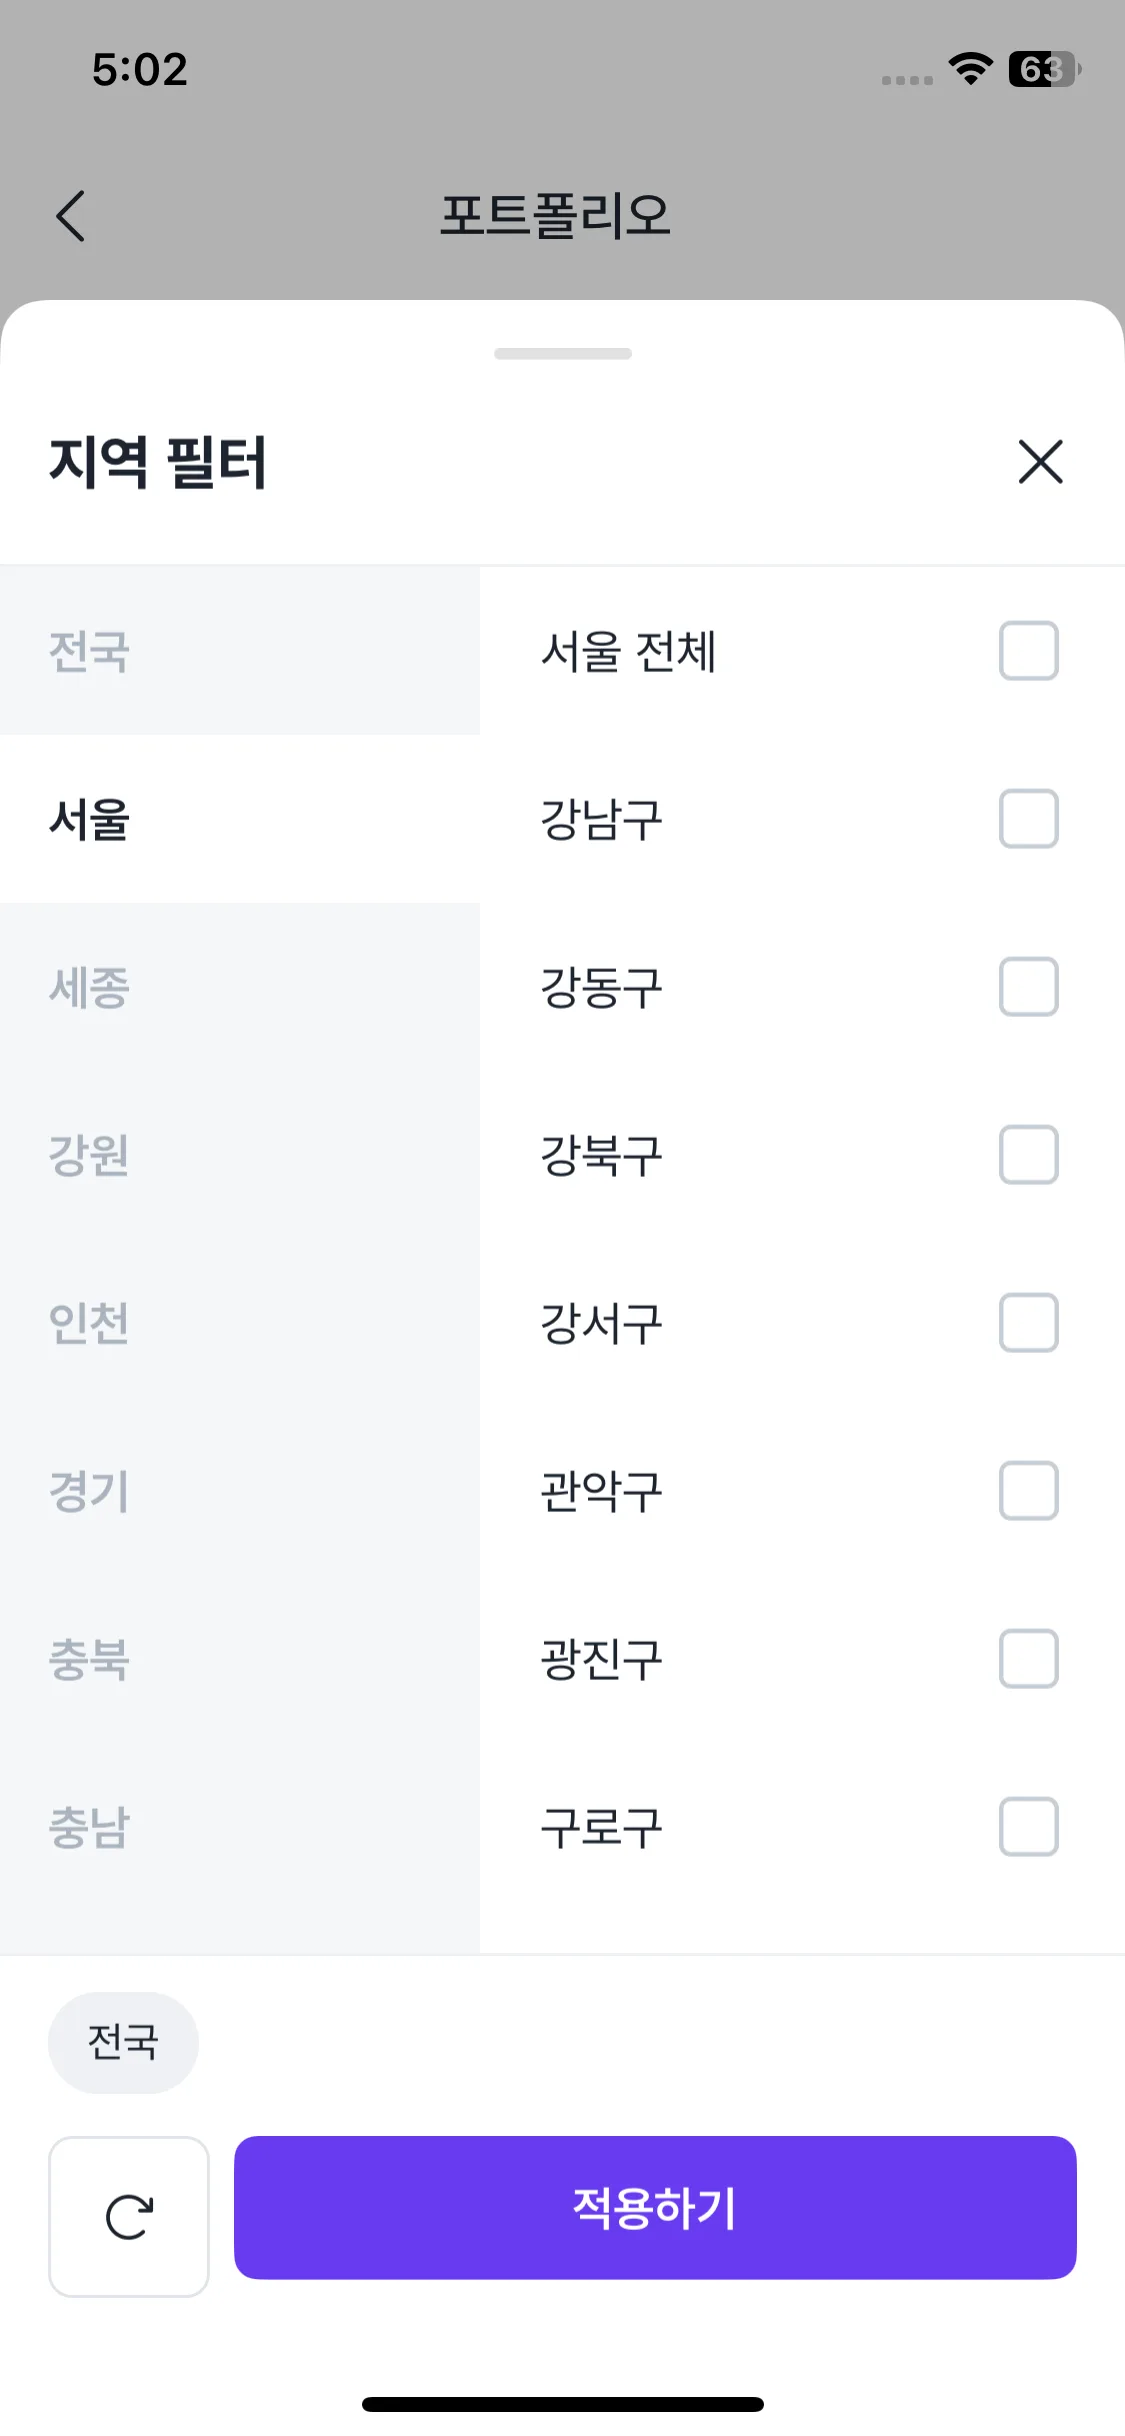Toggle the 강남구 checkbox

1028,819
